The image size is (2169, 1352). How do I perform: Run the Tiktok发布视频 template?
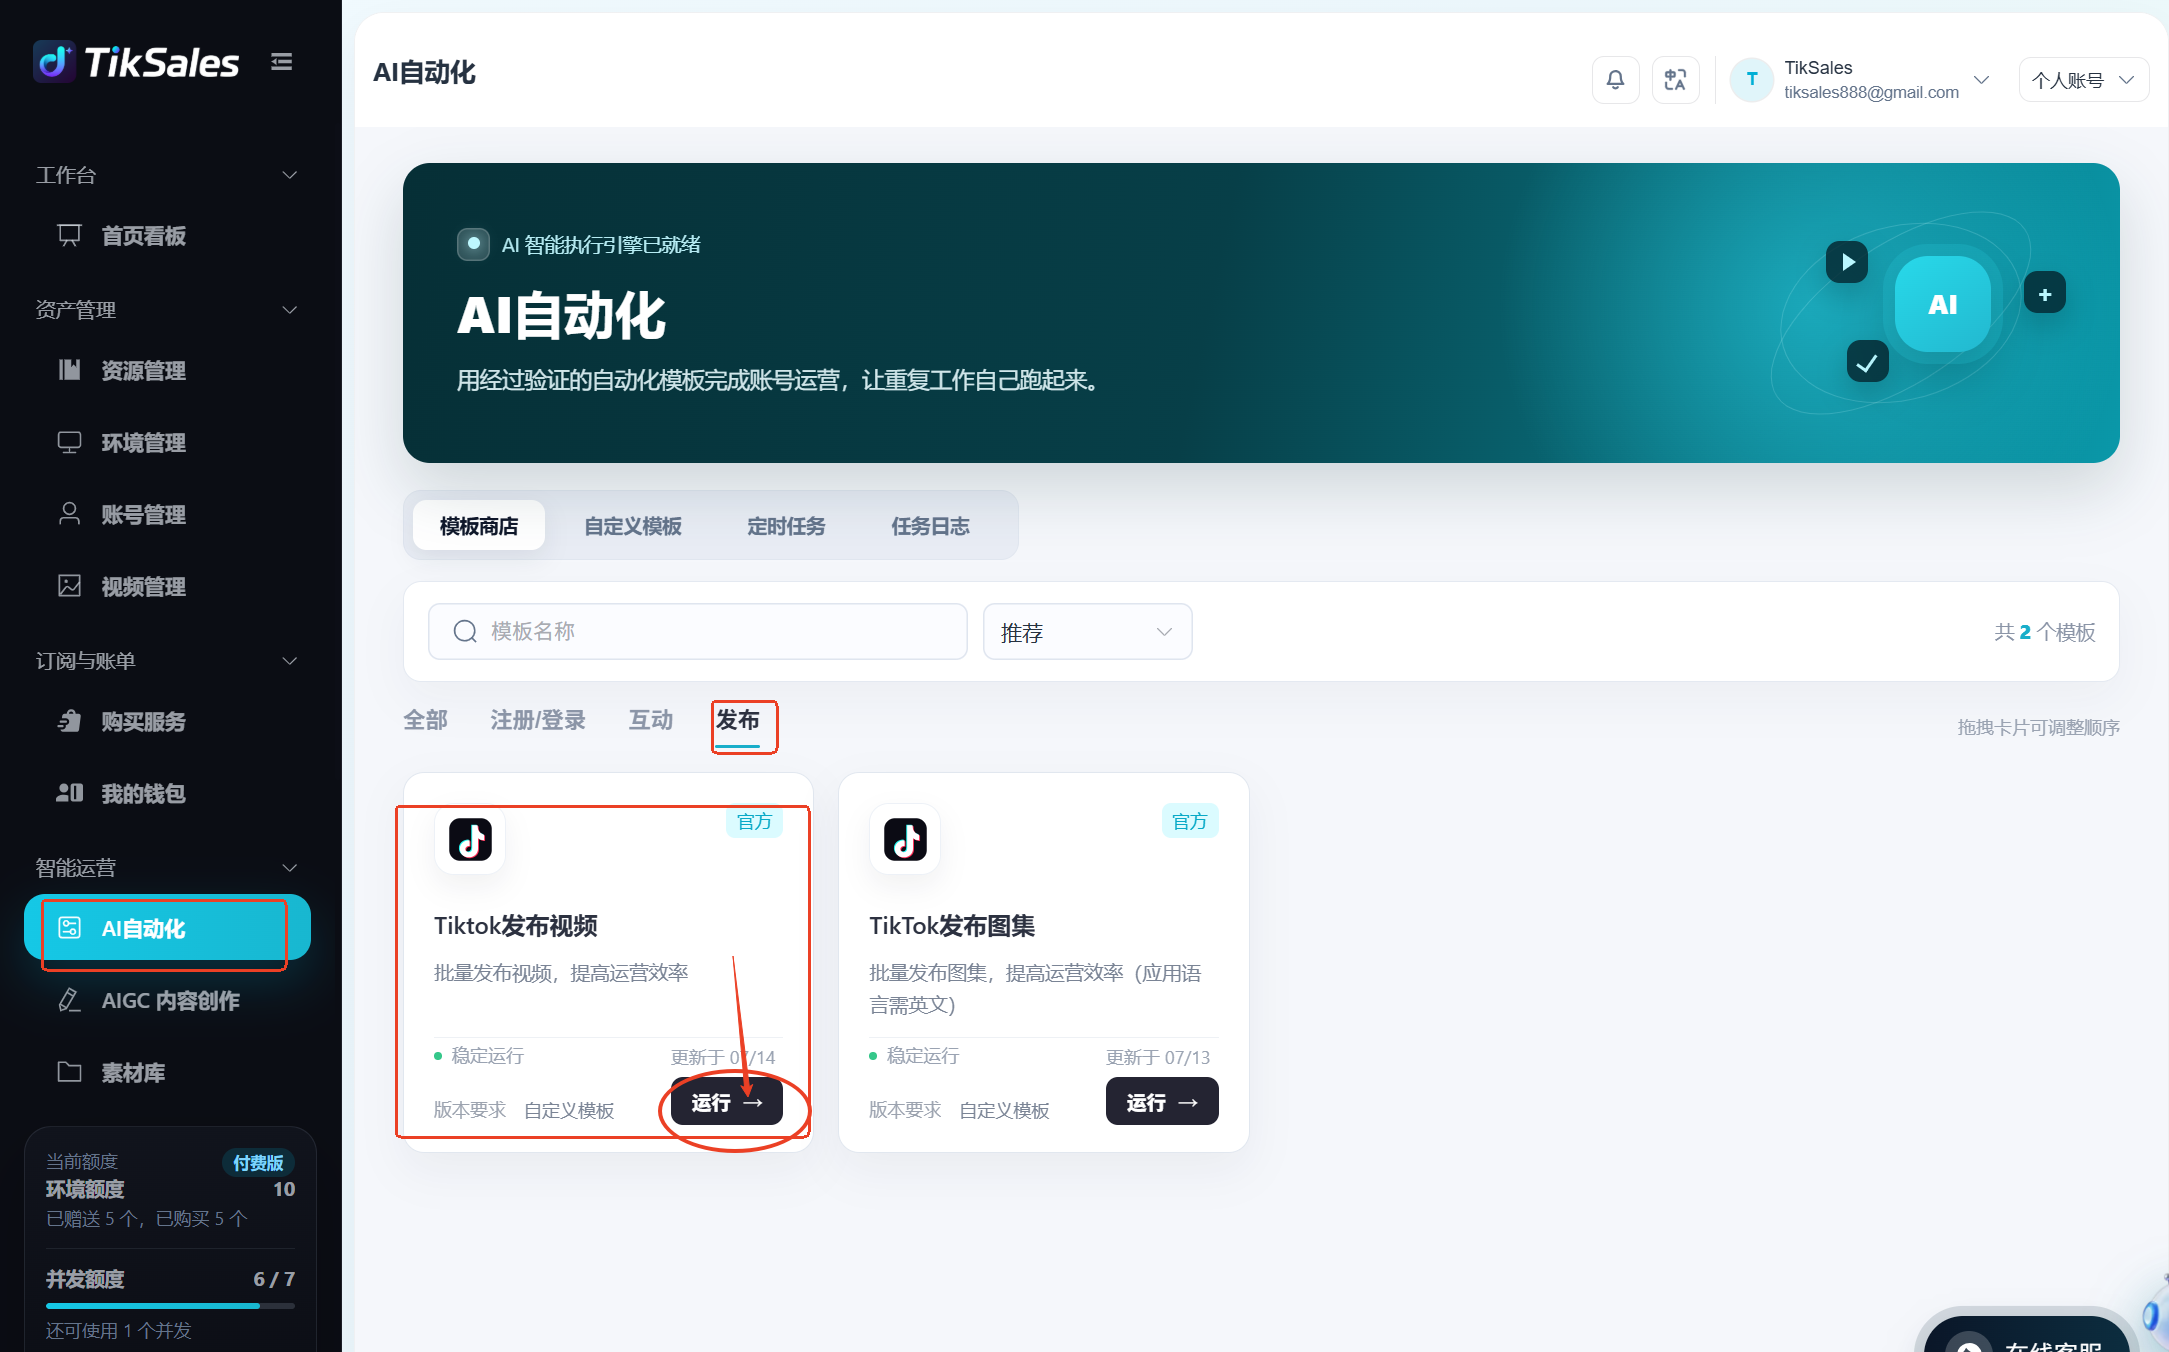coord(727,1102)
